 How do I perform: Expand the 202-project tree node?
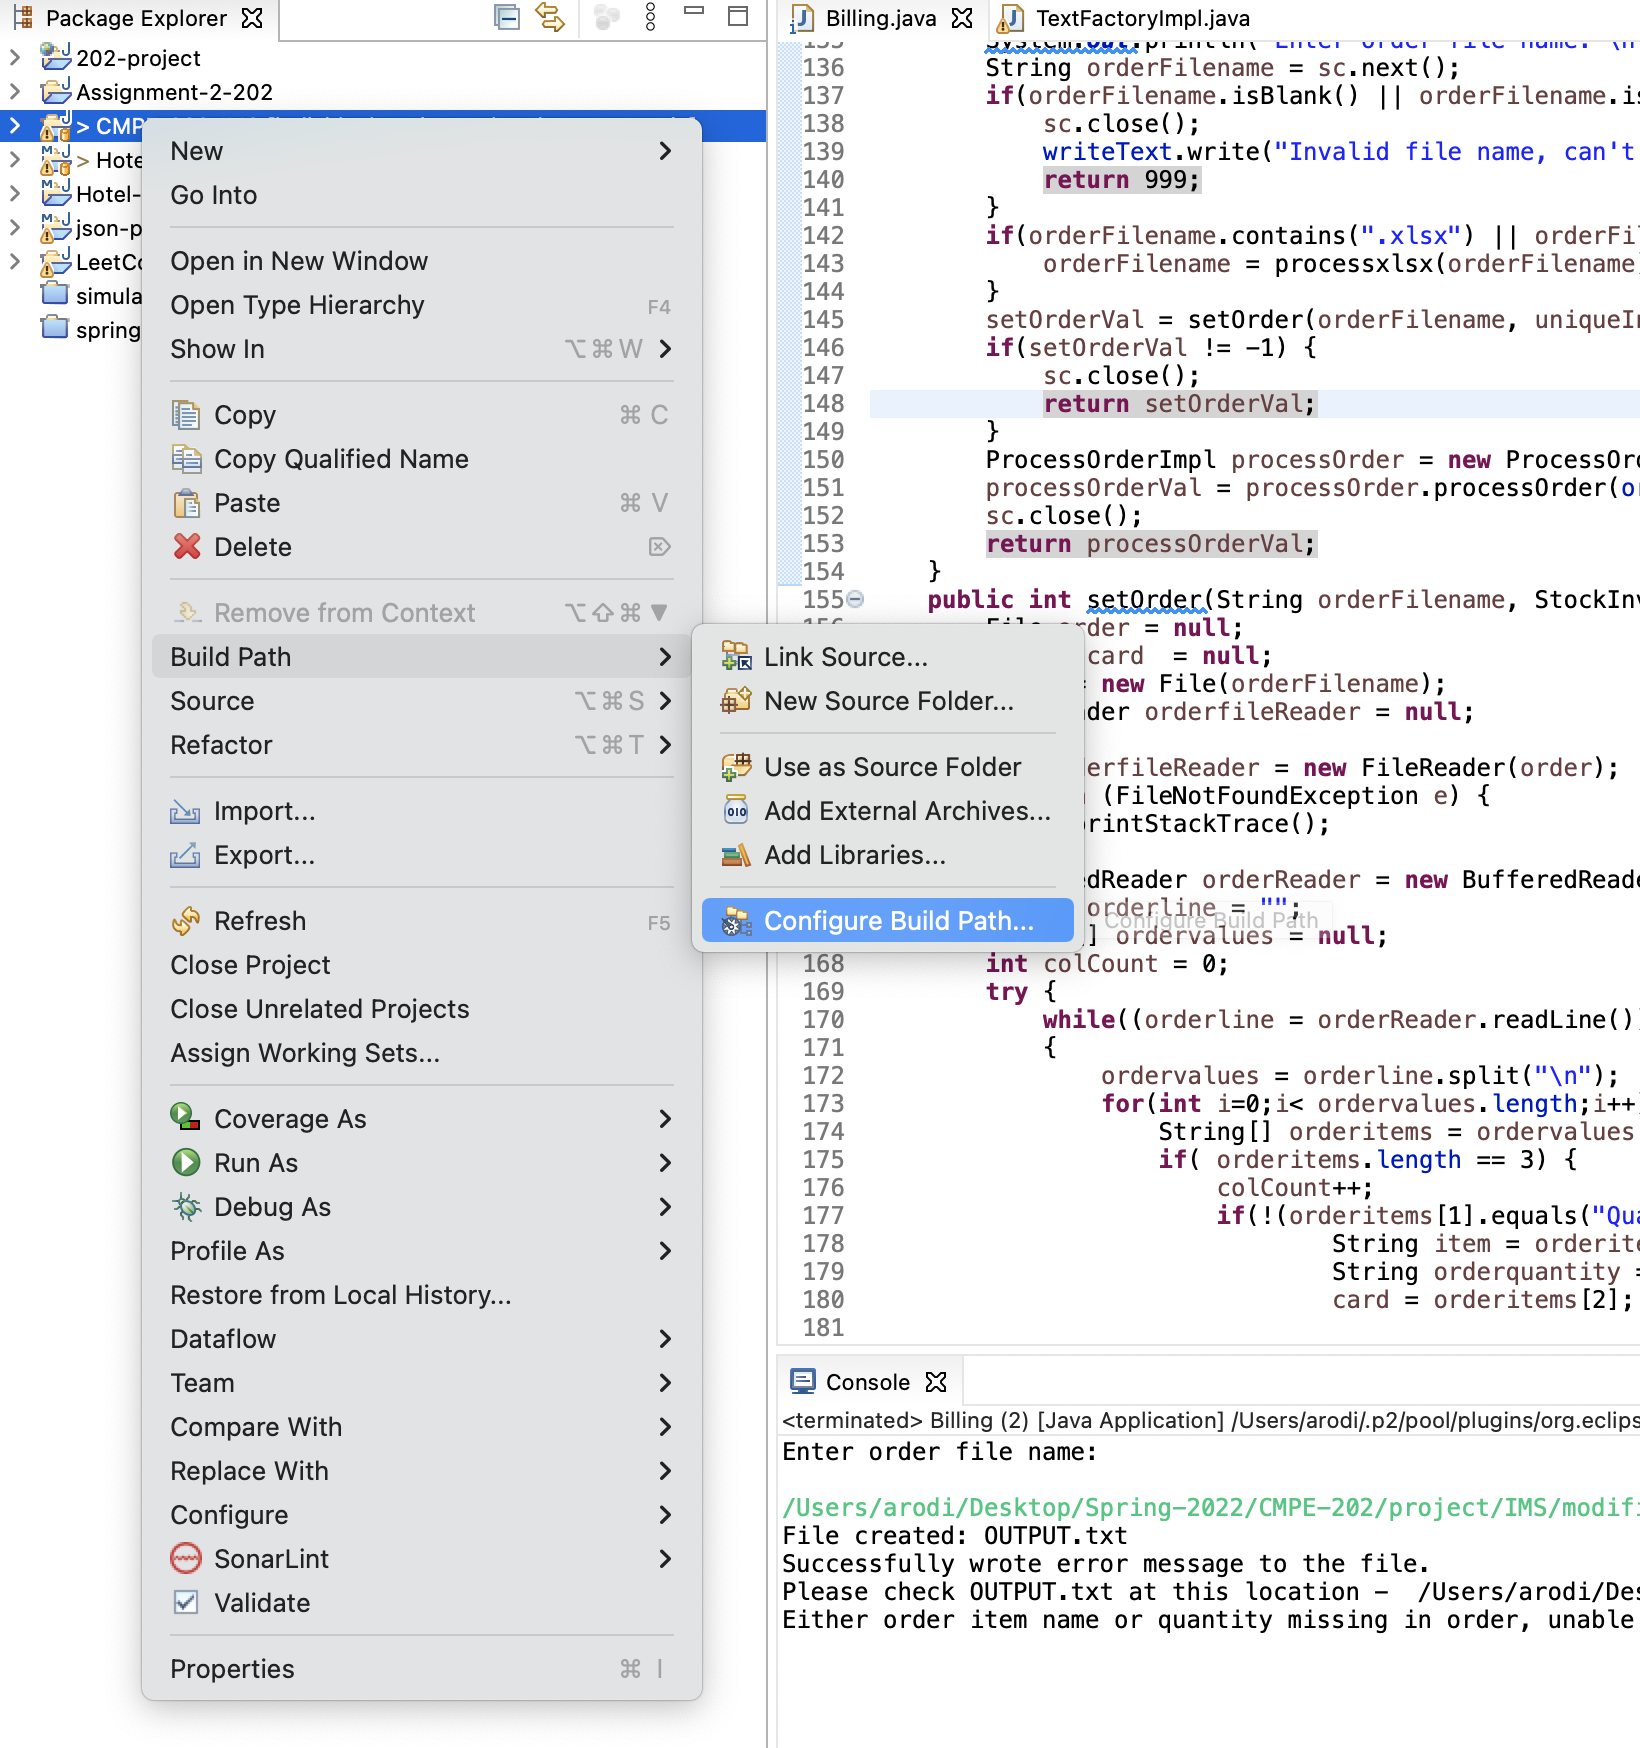[14, 57]
